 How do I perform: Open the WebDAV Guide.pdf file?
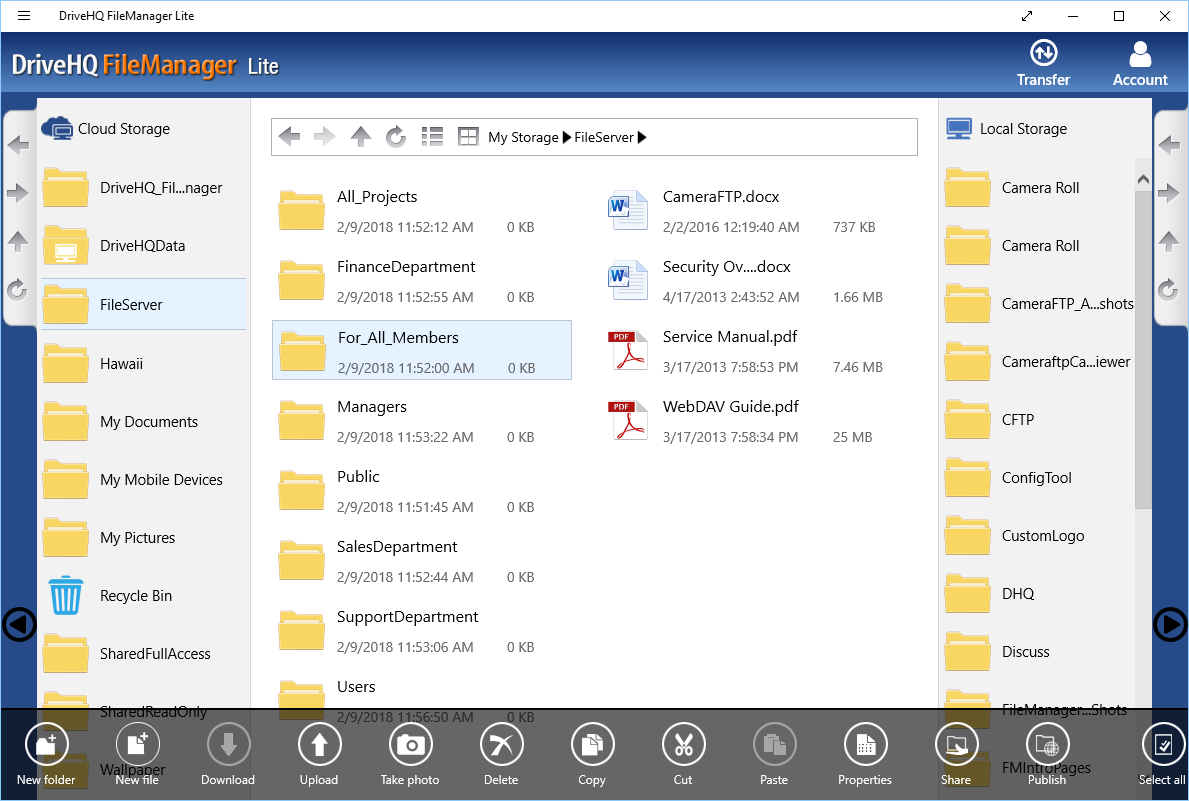(x=730, y=406)
